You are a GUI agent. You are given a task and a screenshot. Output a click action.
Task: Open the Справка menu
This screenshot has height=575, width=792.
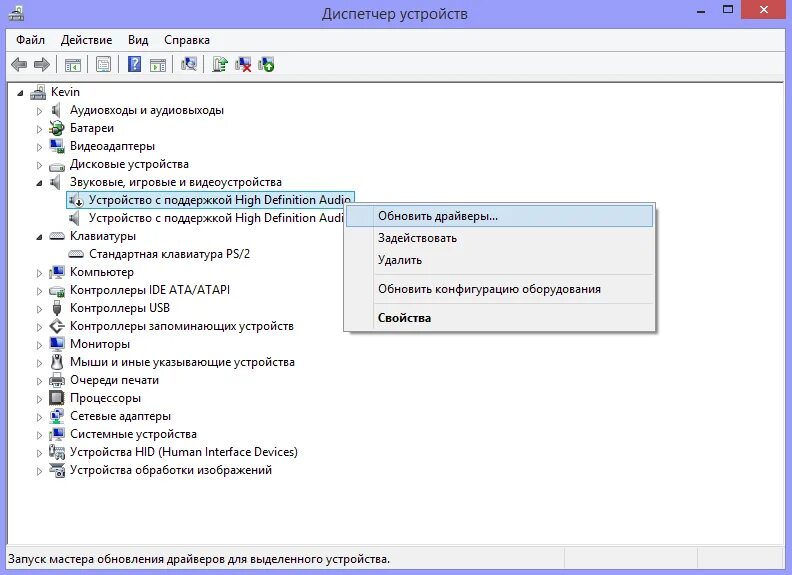[187, 40]
